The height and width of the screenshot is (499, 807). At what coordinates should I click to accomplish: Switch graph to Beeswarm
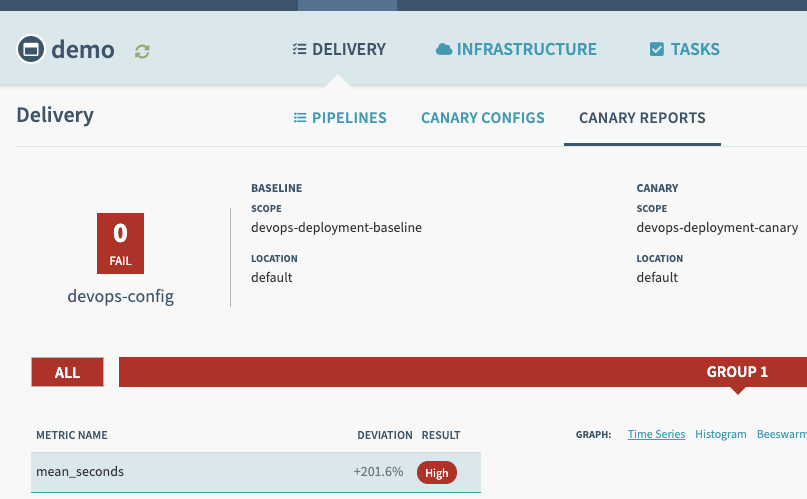(781, 434)
